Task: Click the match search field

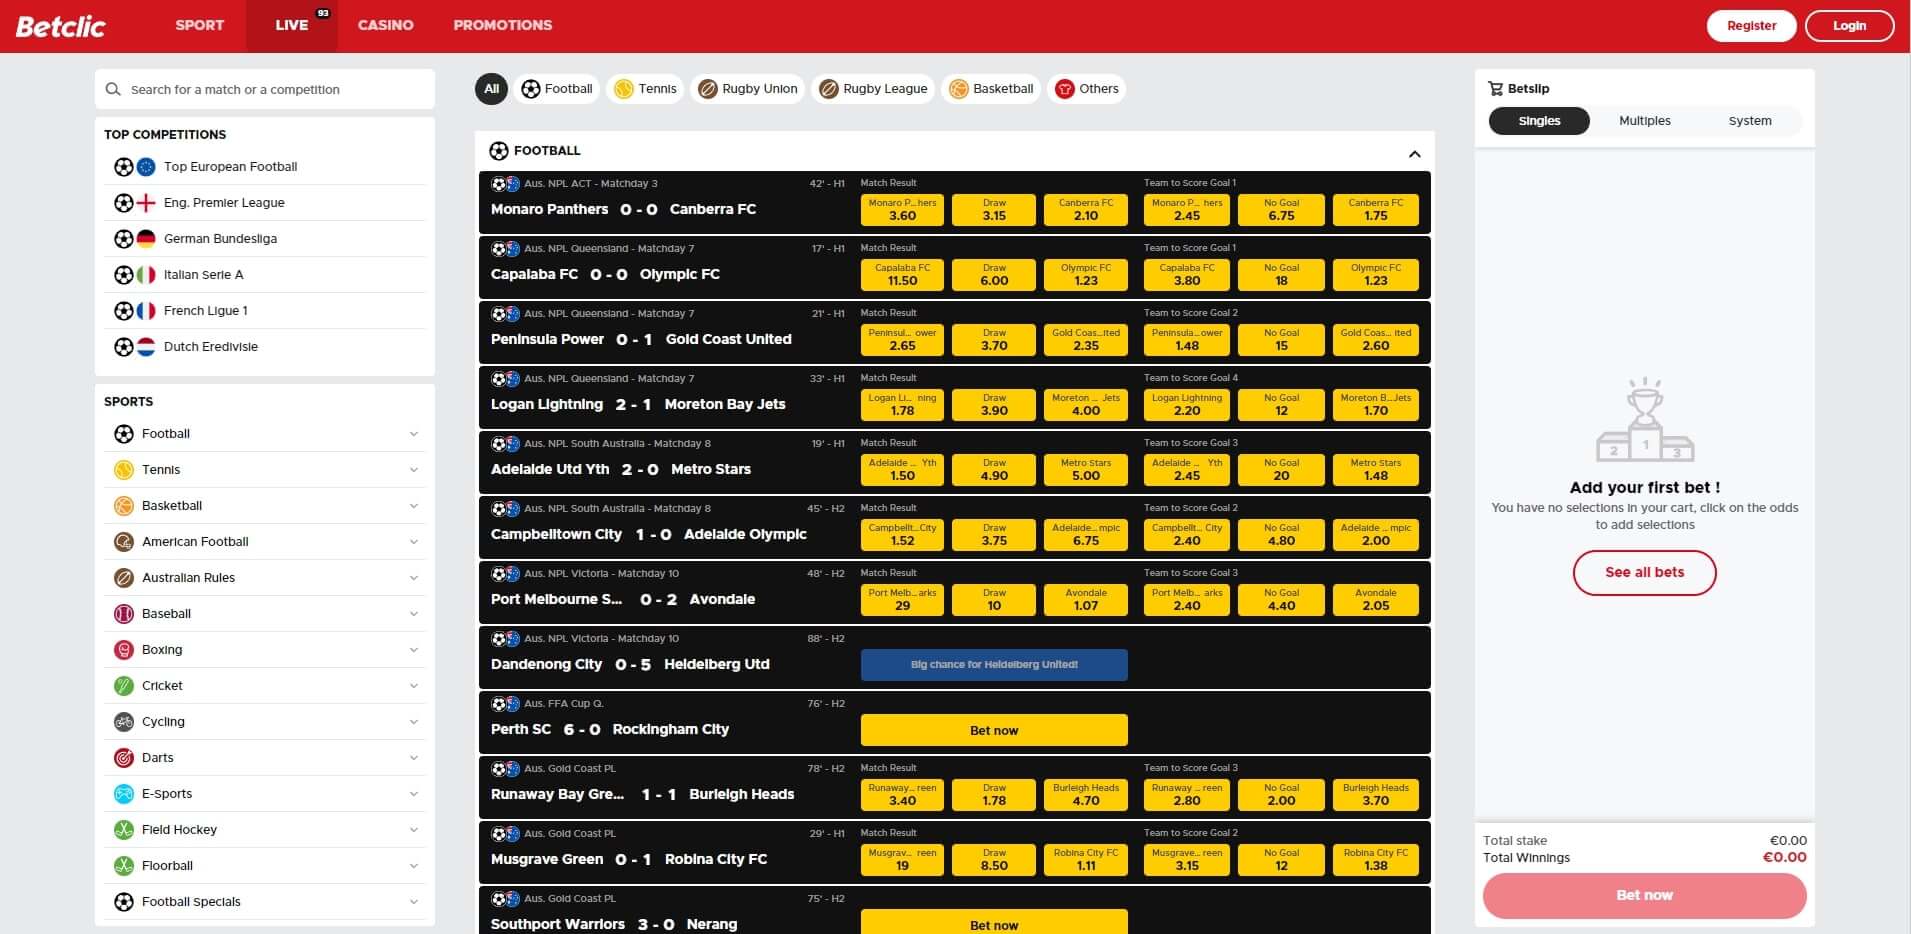Action: click(265, 89)
